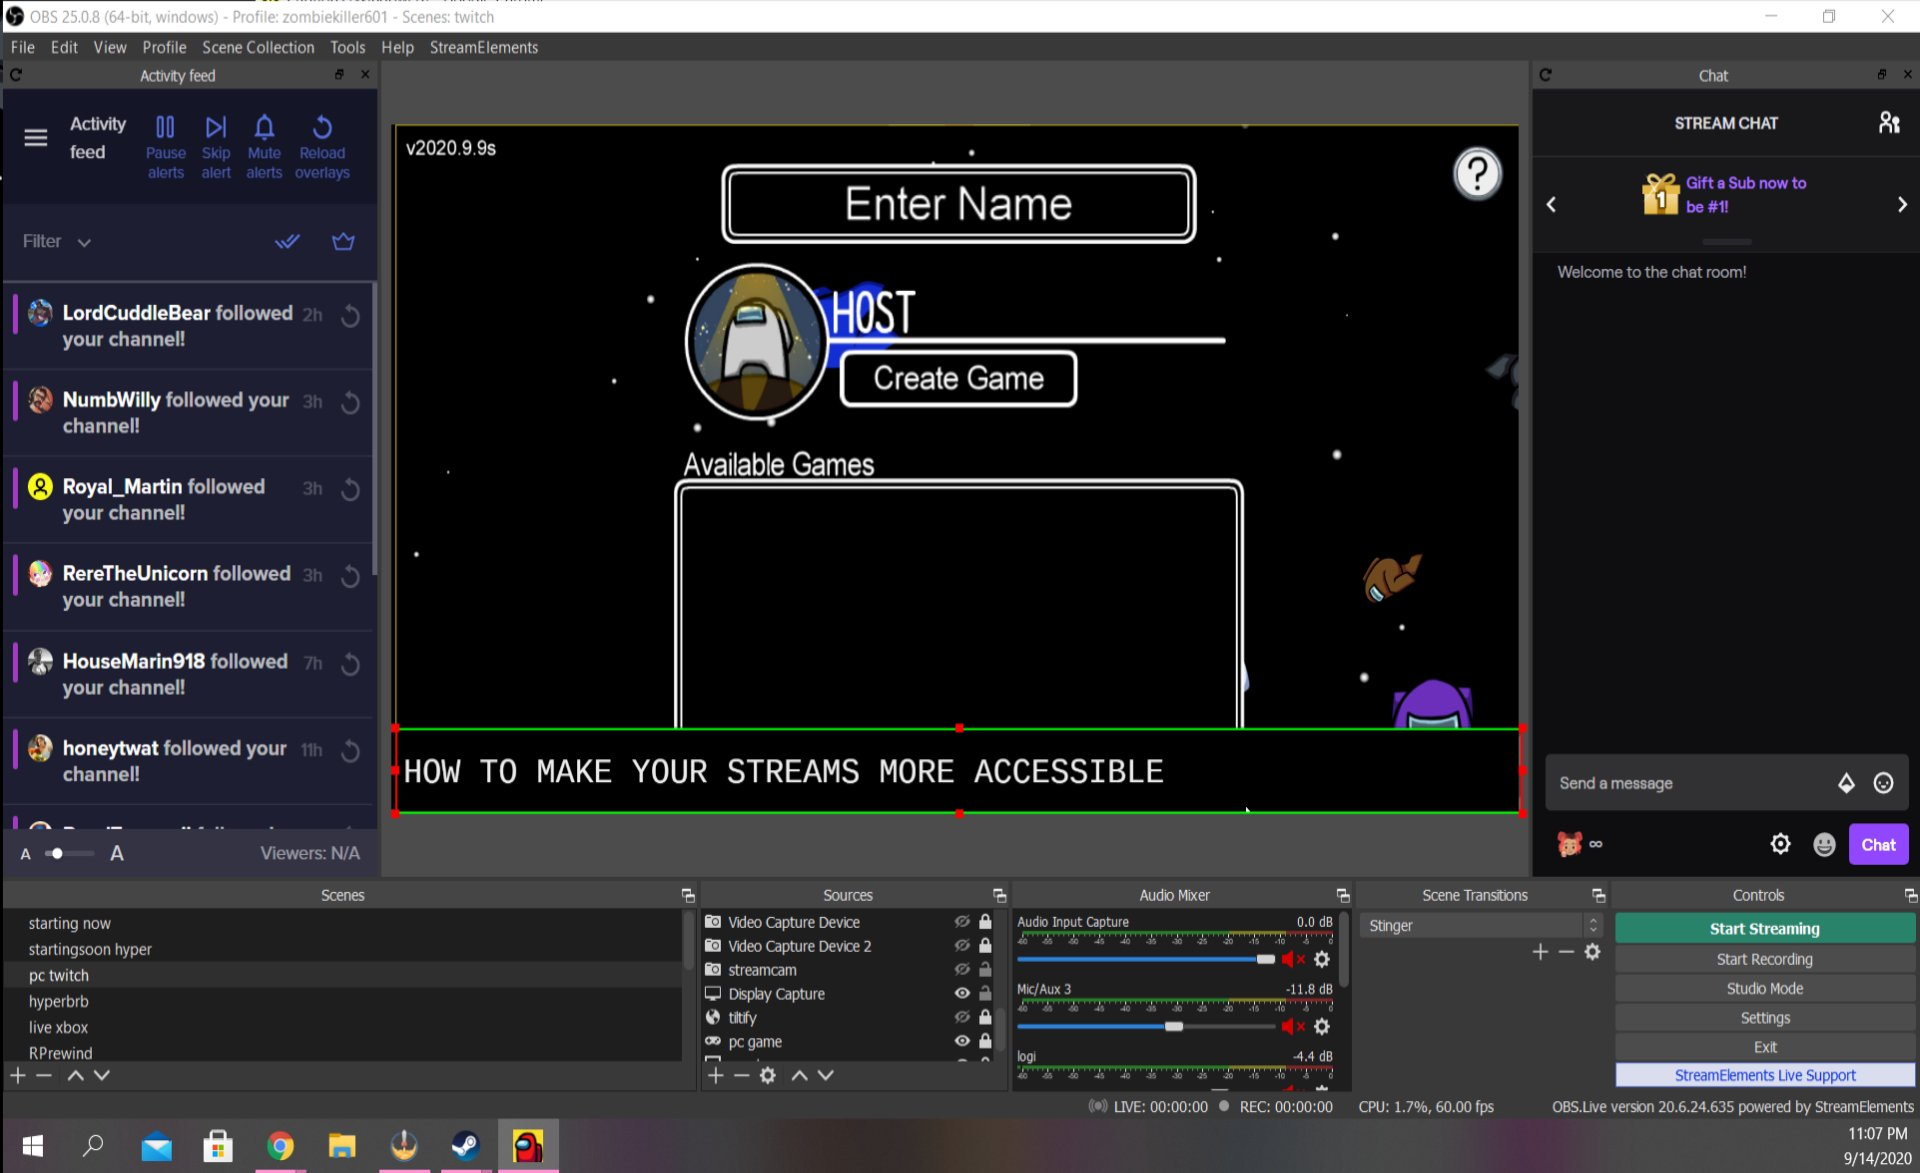
Task: Expand the activity Filter dropdown
Action: pos(57,241)
